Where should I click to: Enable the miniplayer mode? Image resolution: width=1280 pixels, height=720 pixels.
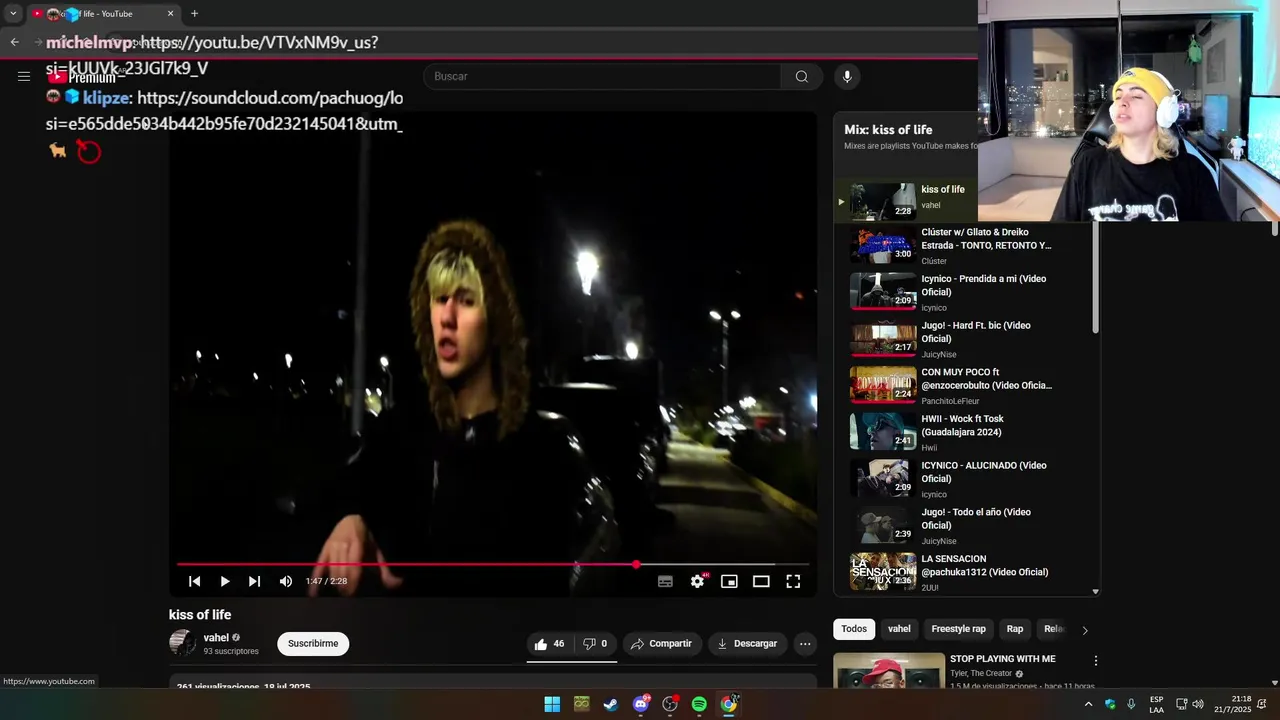point(729,581)
